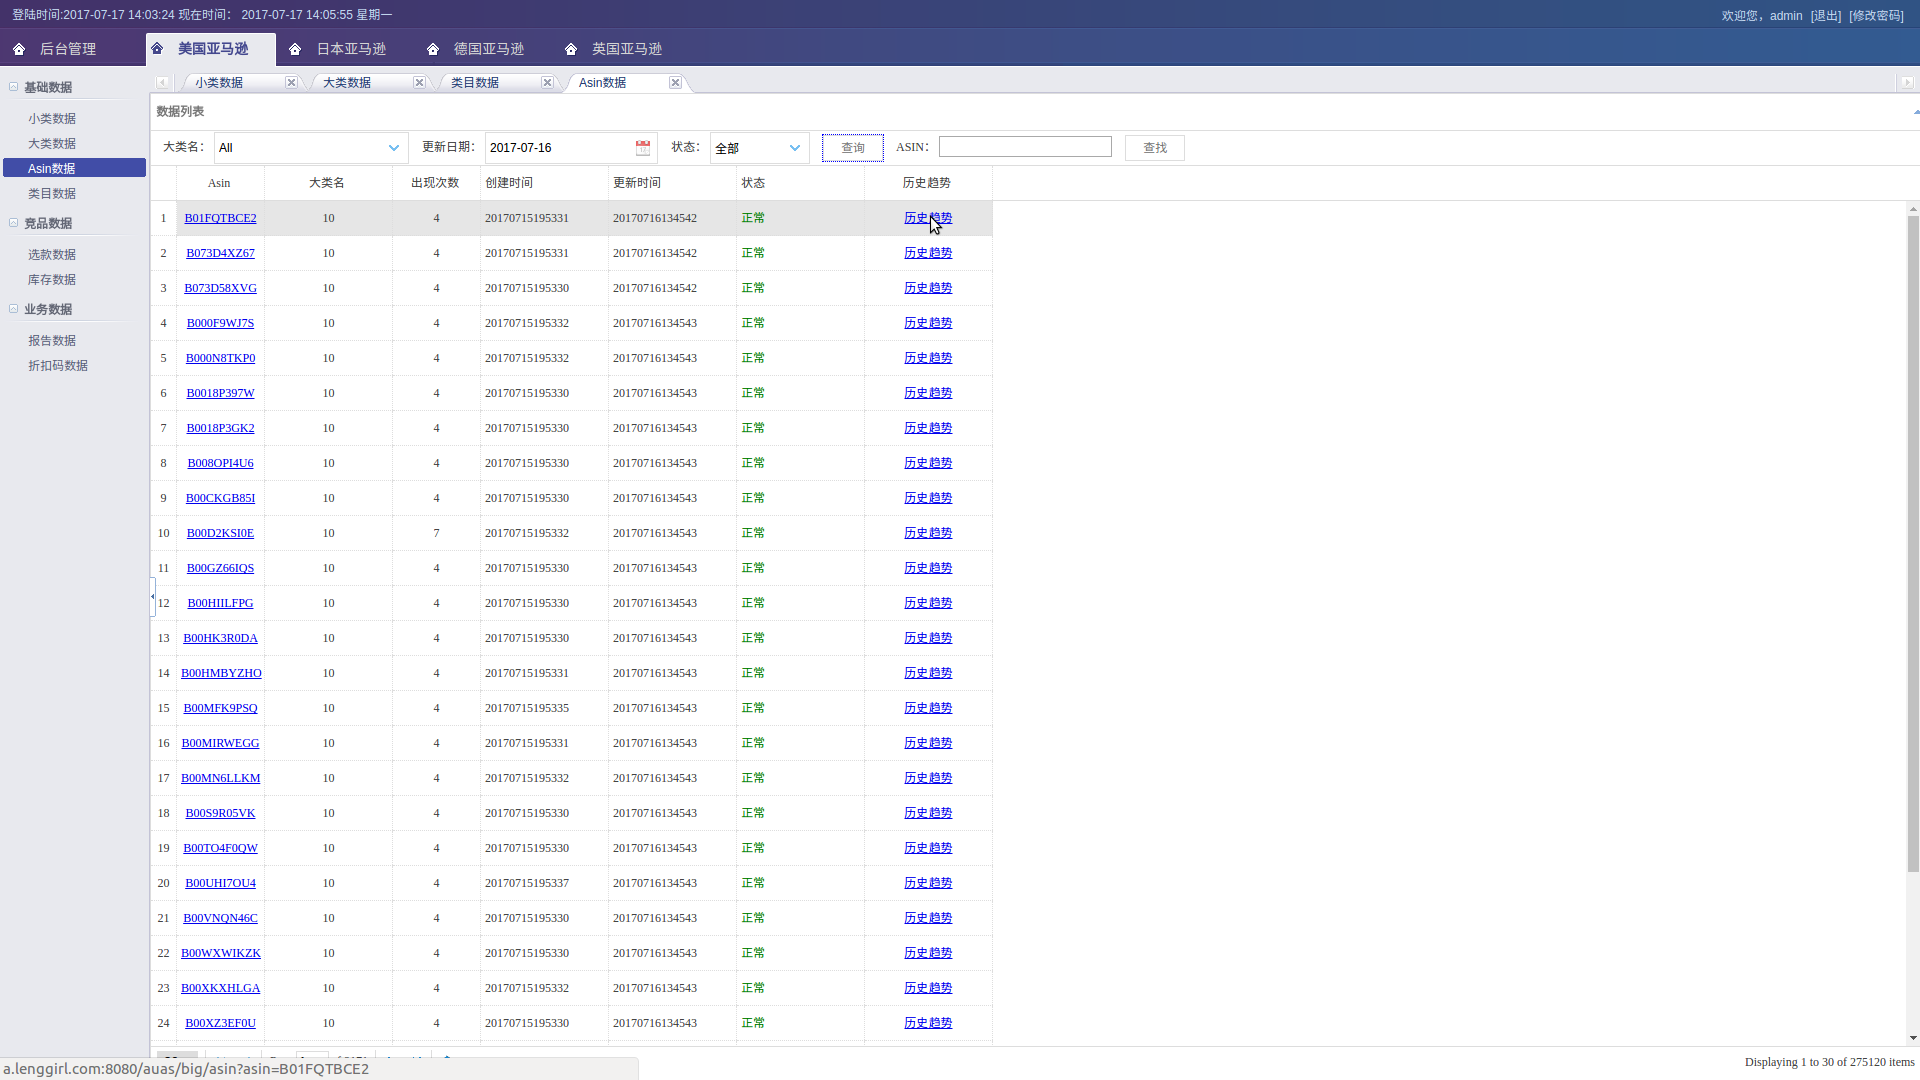
Task: Close the Asin数据 tab
Action: pyautogui.click(x=675, y=83)
